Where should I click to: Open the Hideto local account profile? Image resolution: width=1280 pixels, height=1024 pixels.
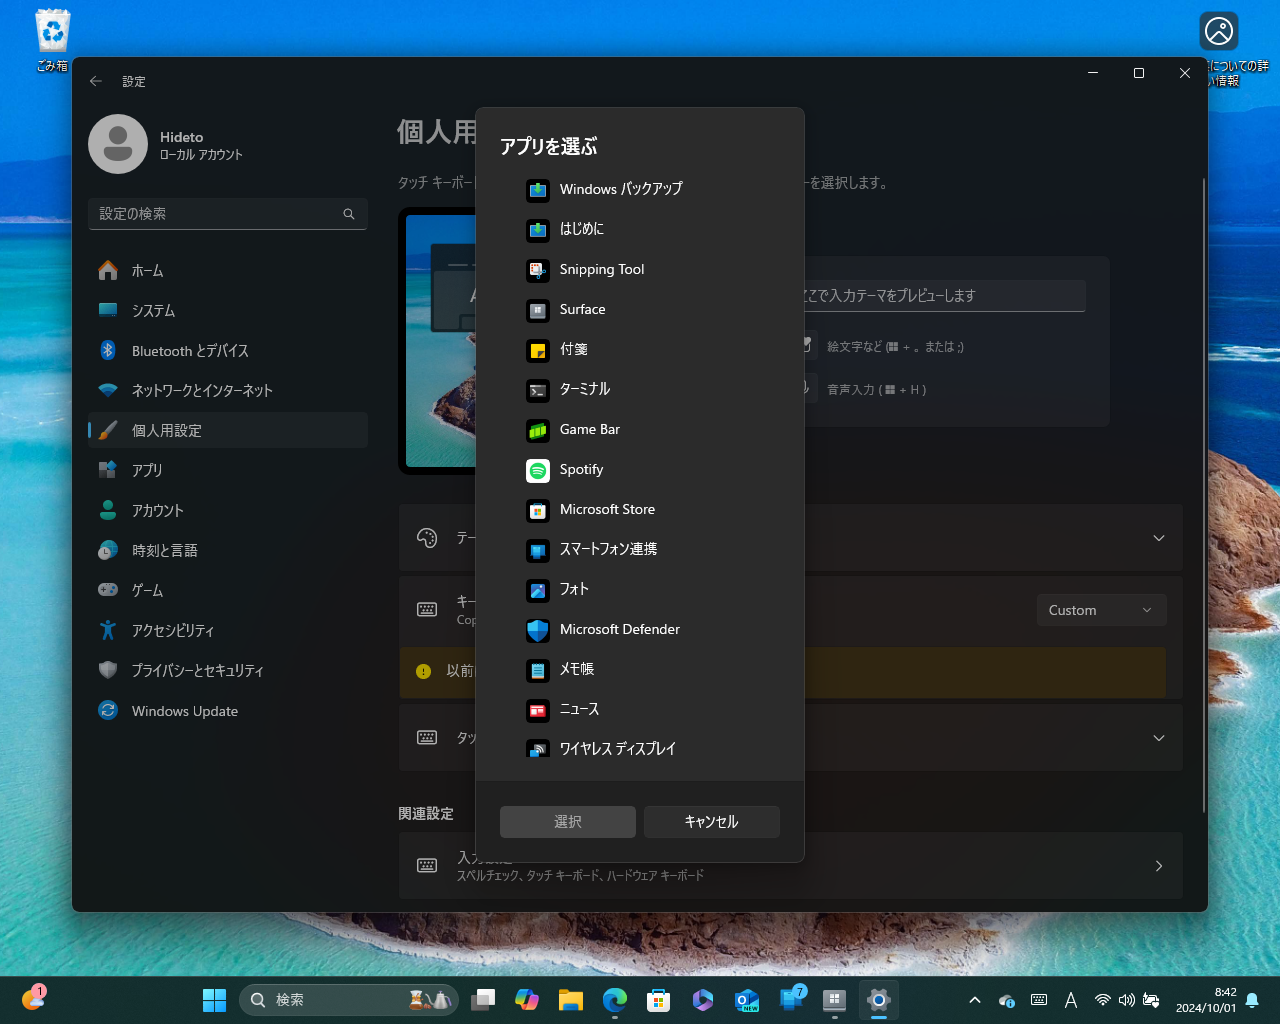[166, 144]
